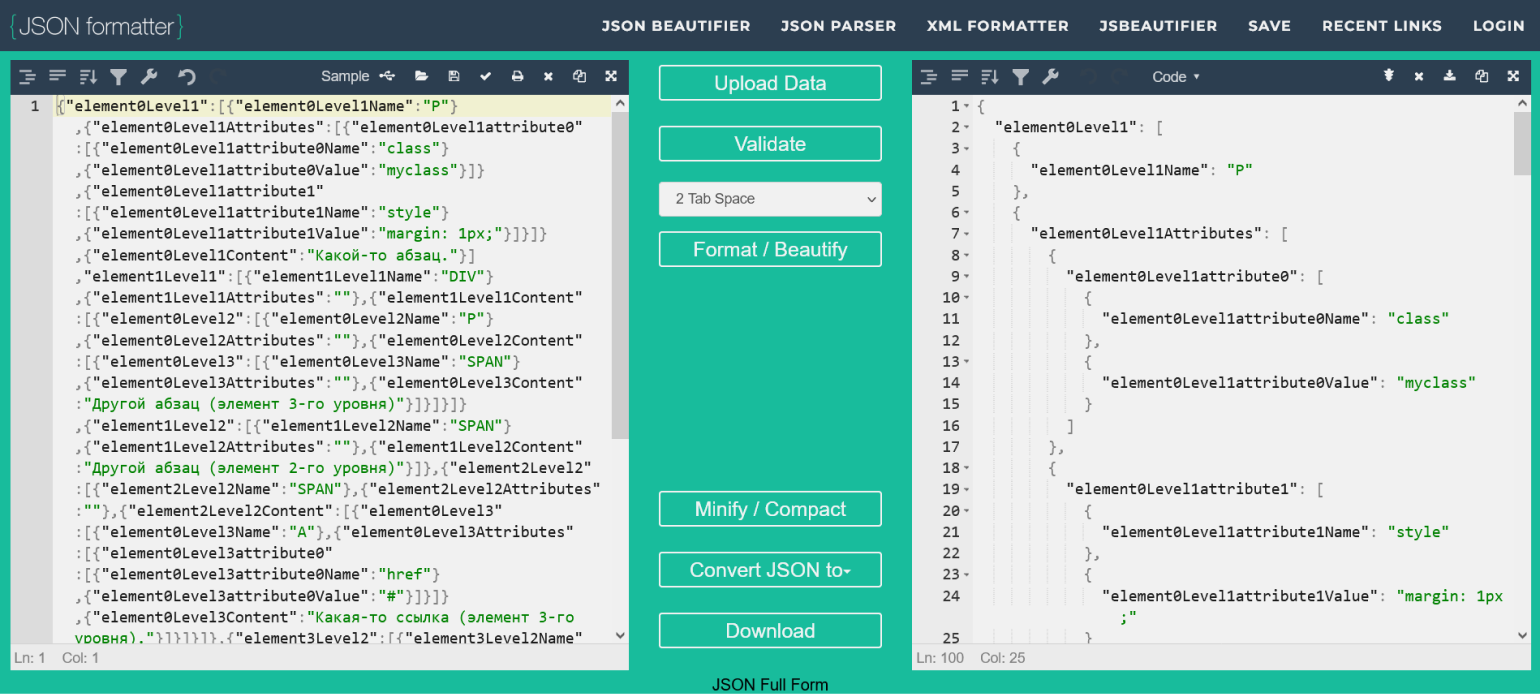This screenshot has width=1540, height=694.
Task: Click the download icon in right editor toolbar
Action: 1449,76
